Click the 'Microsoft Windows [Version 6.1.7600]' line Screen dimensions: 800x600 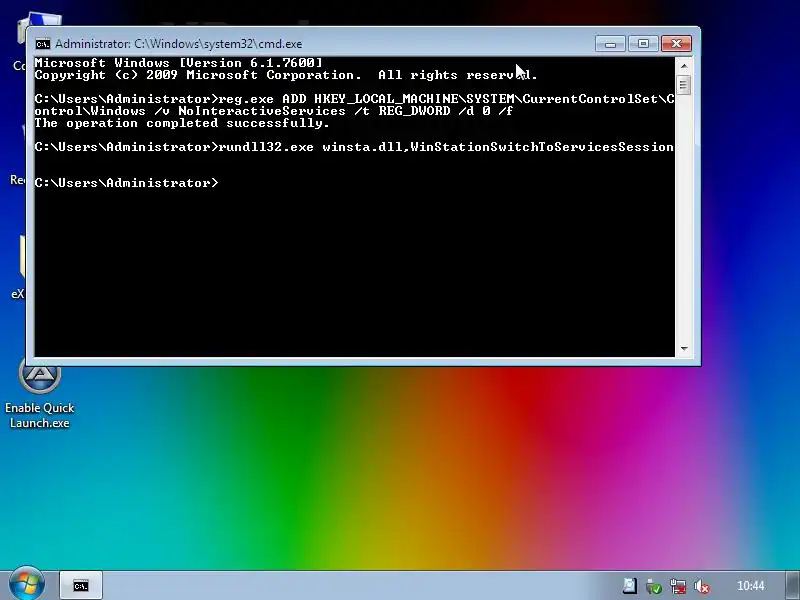click(179, 63)
